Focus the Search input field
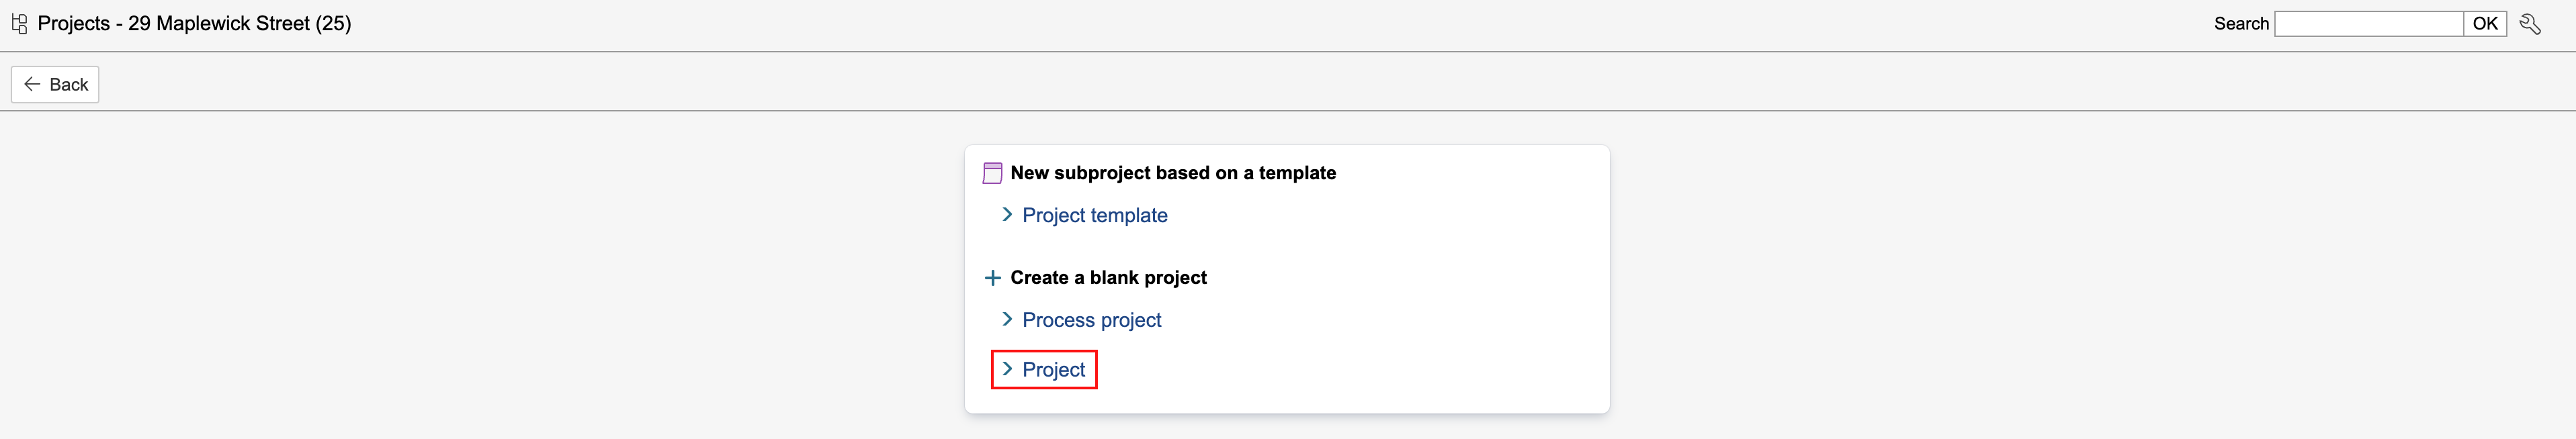Viewport: 2576px width, 439px height. (2367, 24)
